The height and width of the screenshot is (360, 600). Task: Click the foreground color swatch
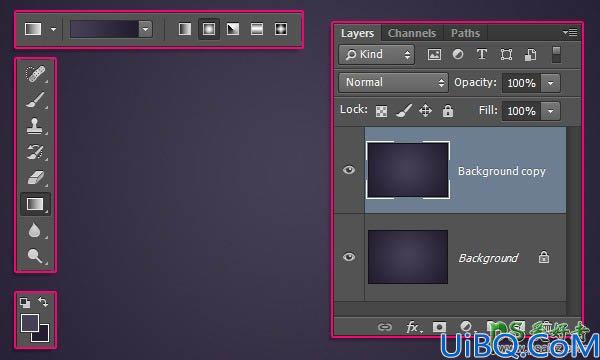click(x=30, y=323)
